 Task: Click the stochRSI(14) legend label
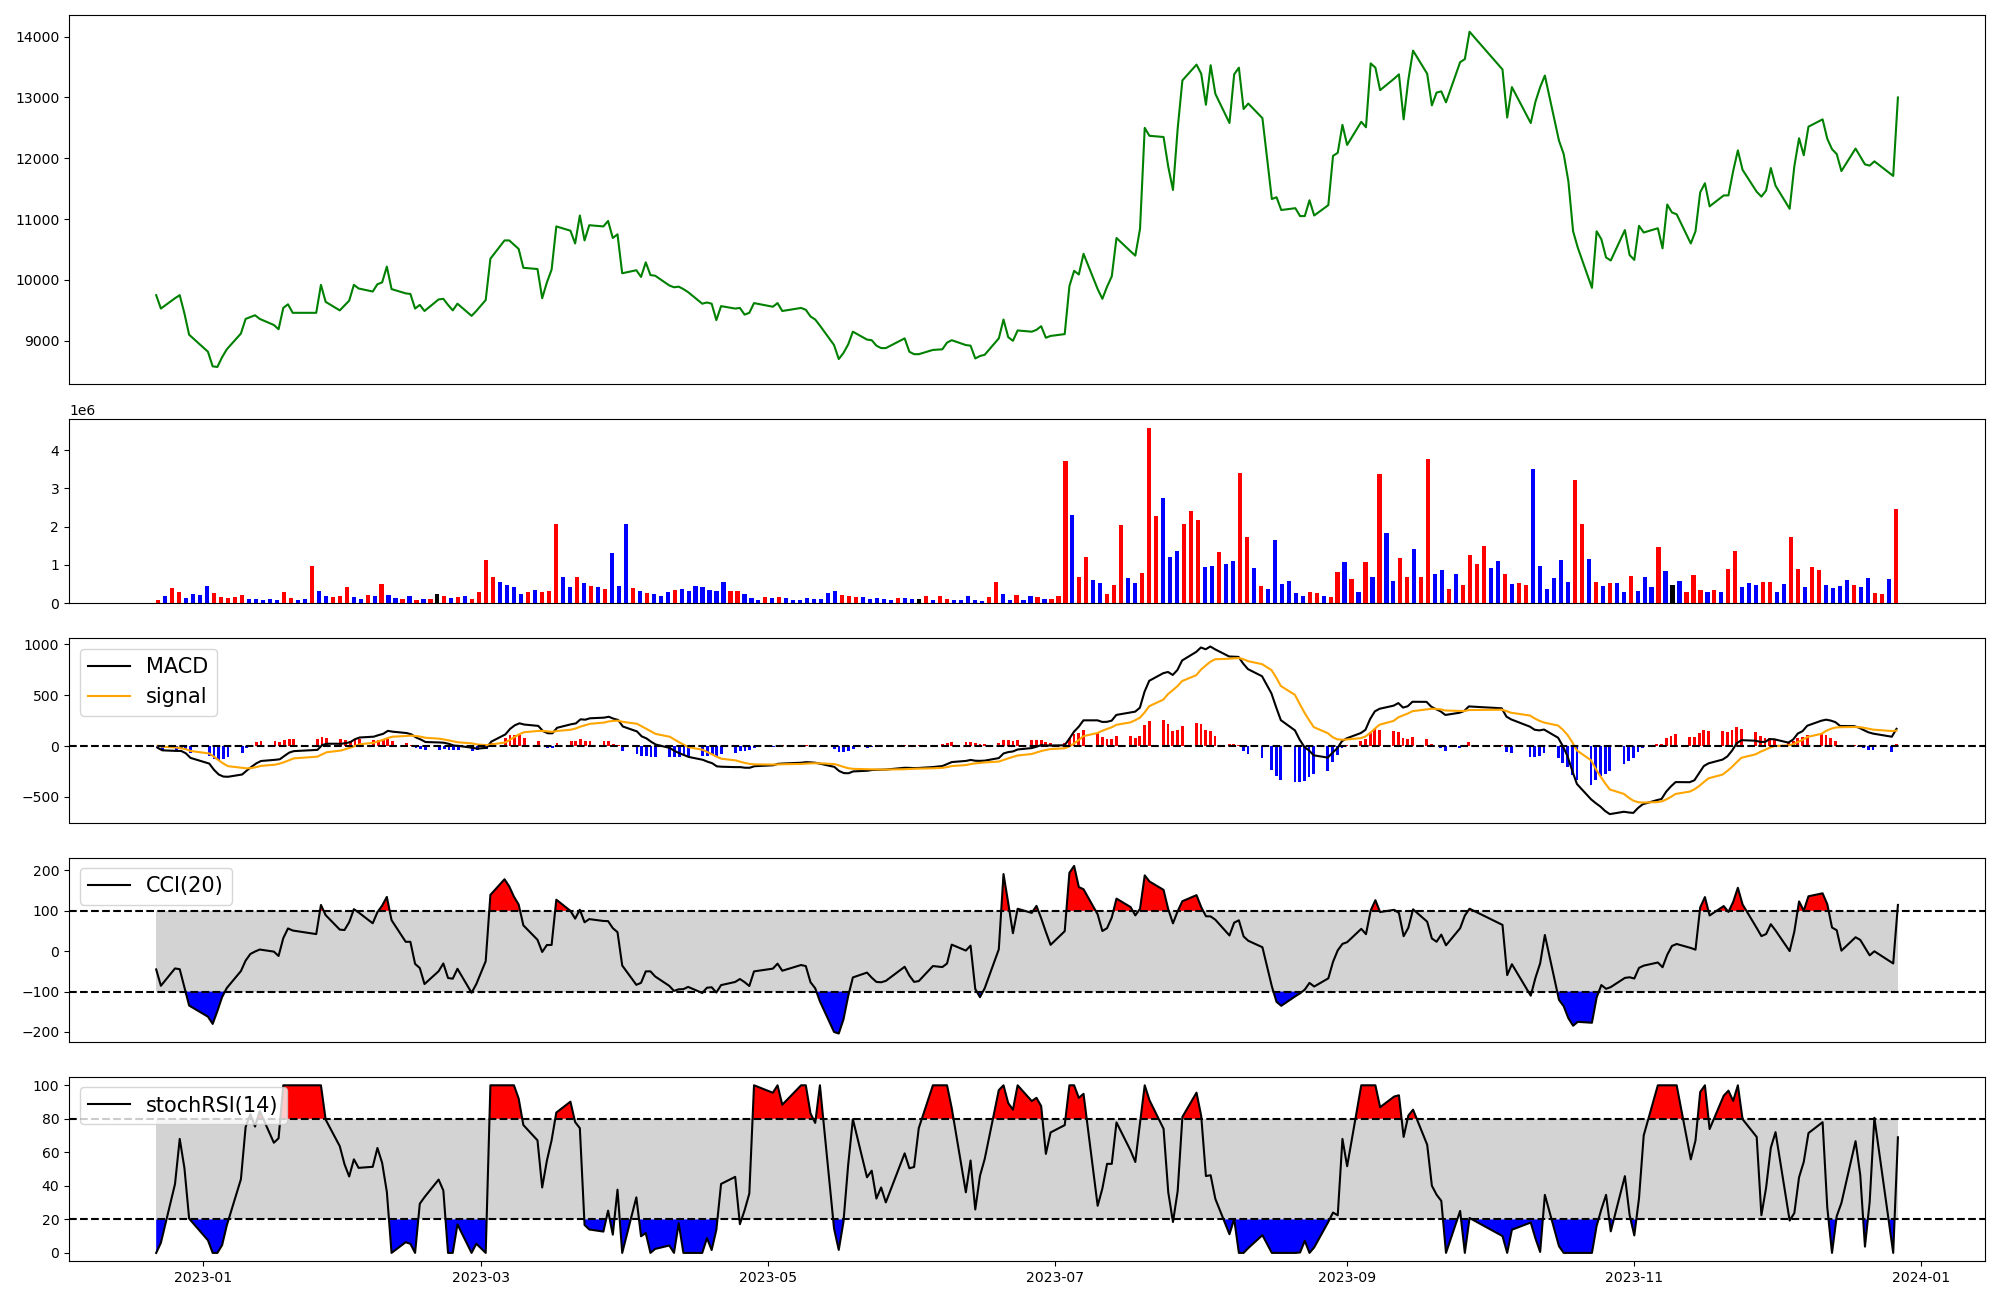211,1105
